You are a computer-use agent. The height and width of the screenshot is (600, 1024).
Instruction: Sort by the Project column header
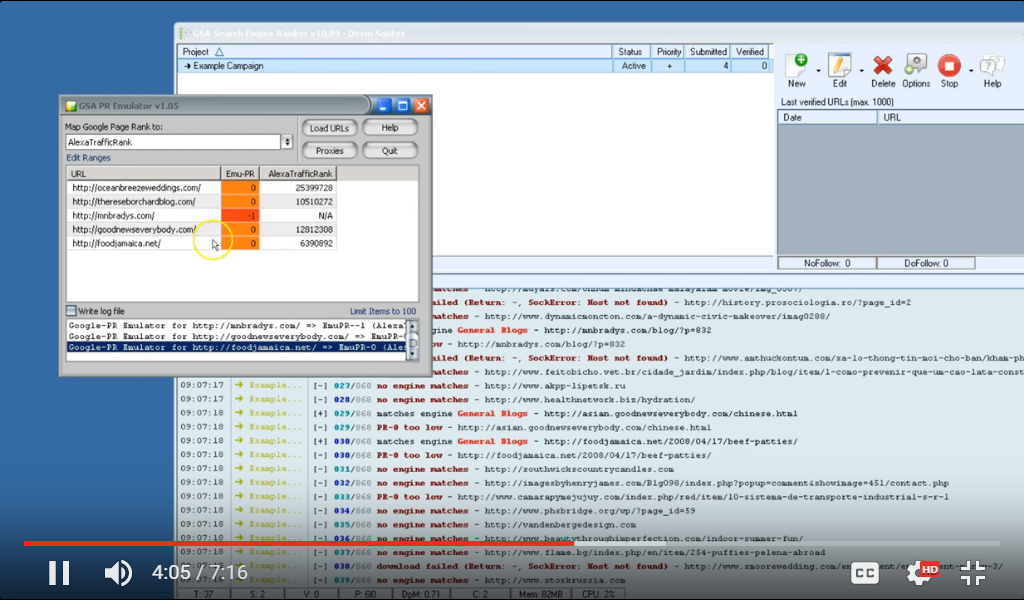pos(394,52)
